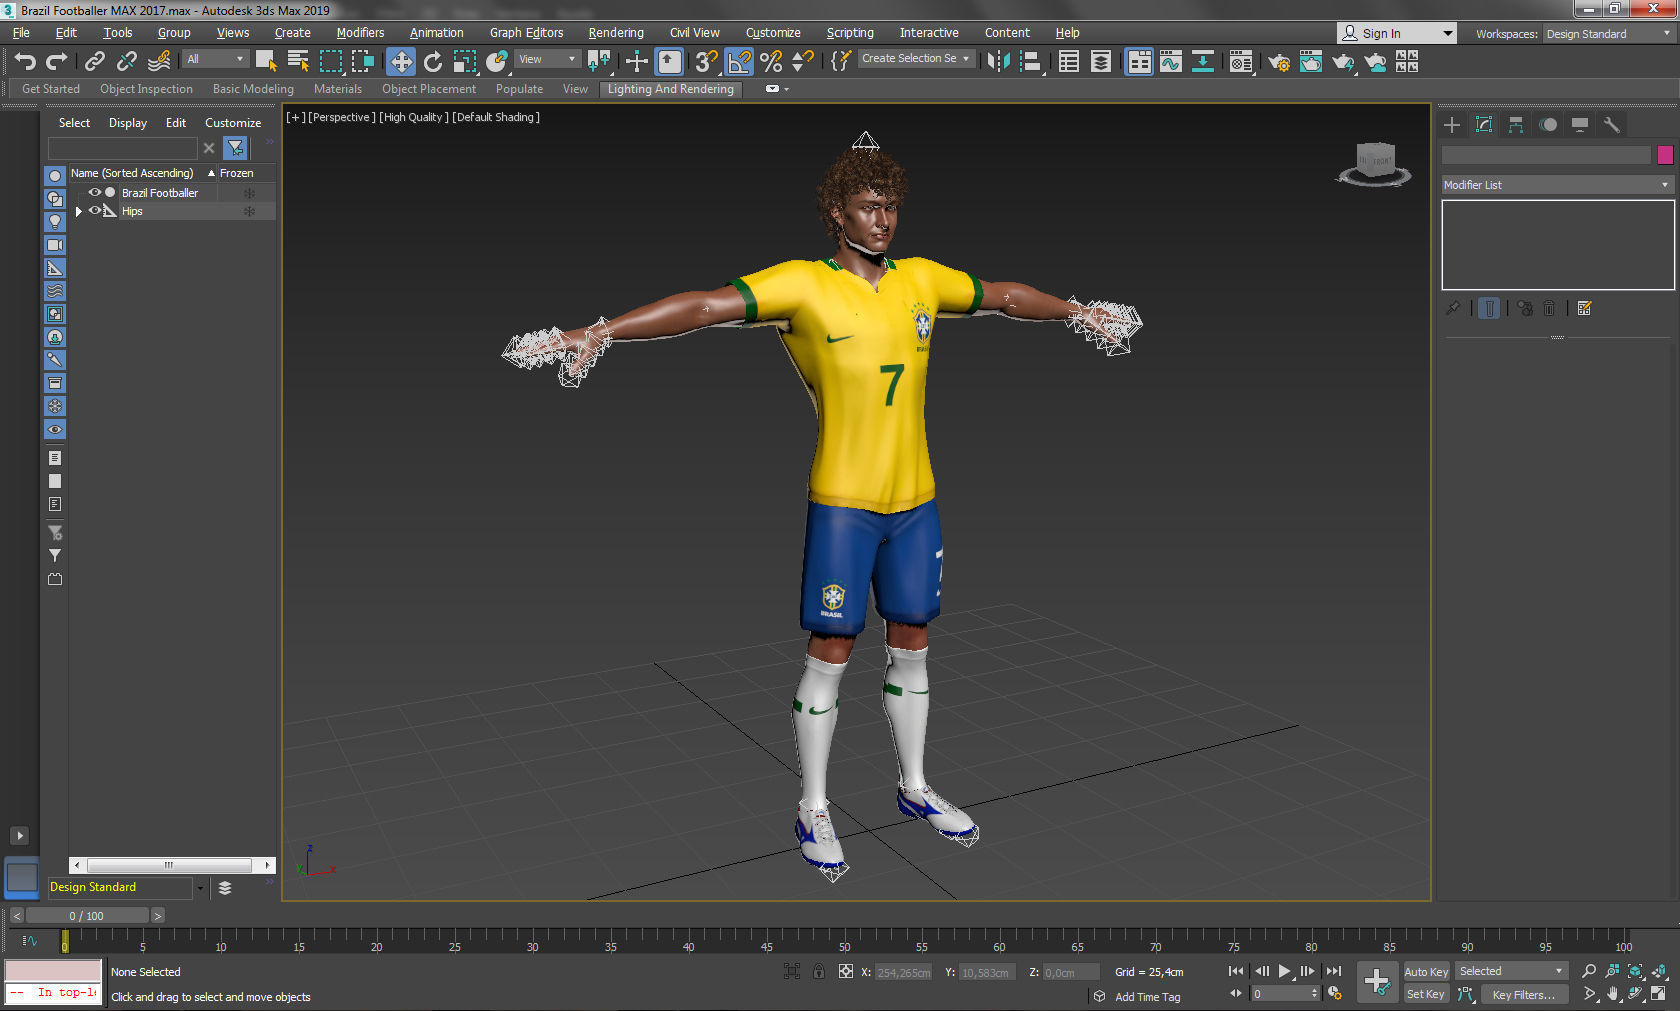
Task: Toggle visibility eye of Hips object
Action: pos(95,210)
